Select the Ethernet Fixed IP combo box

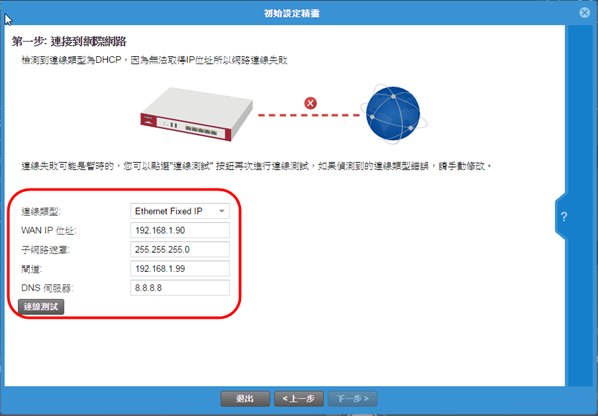click(x=180, y=211)
